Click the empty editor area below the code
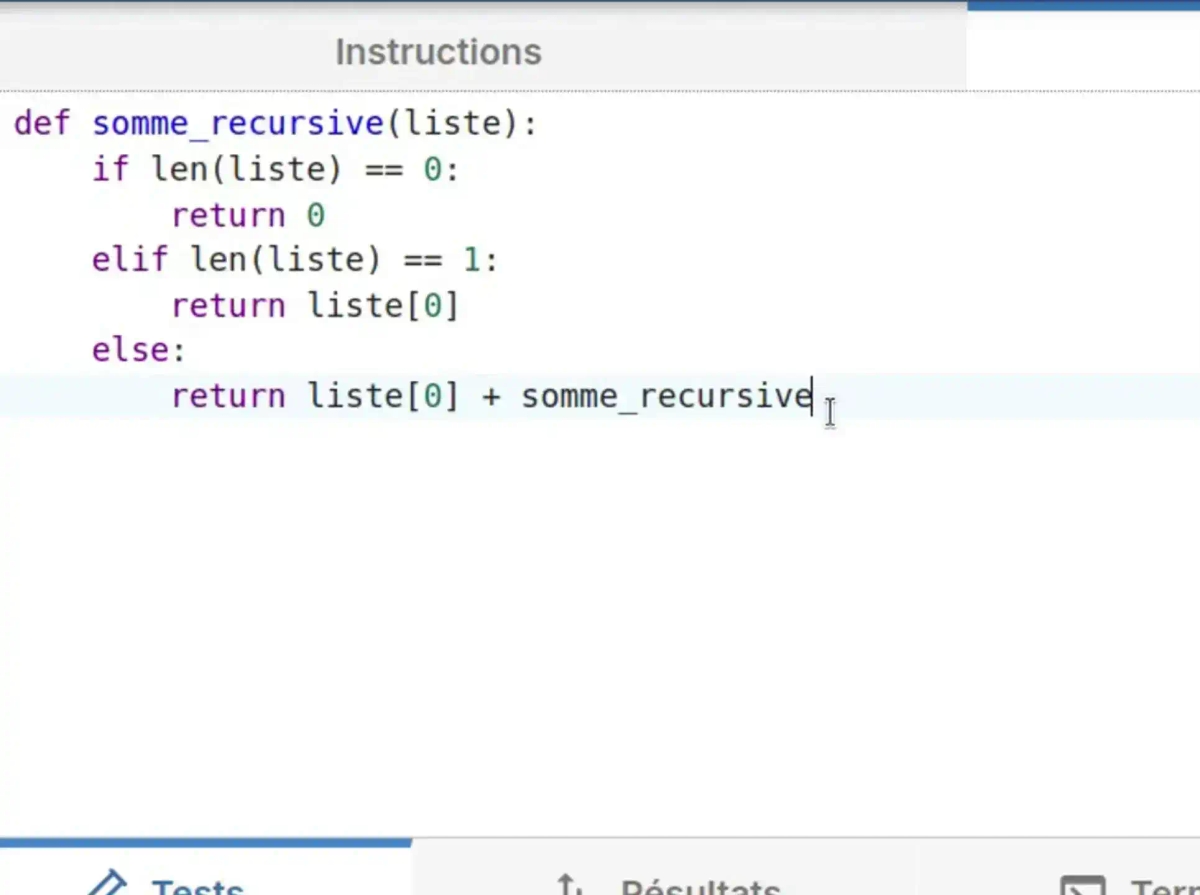1200x895 pixels. coord(600,620)
